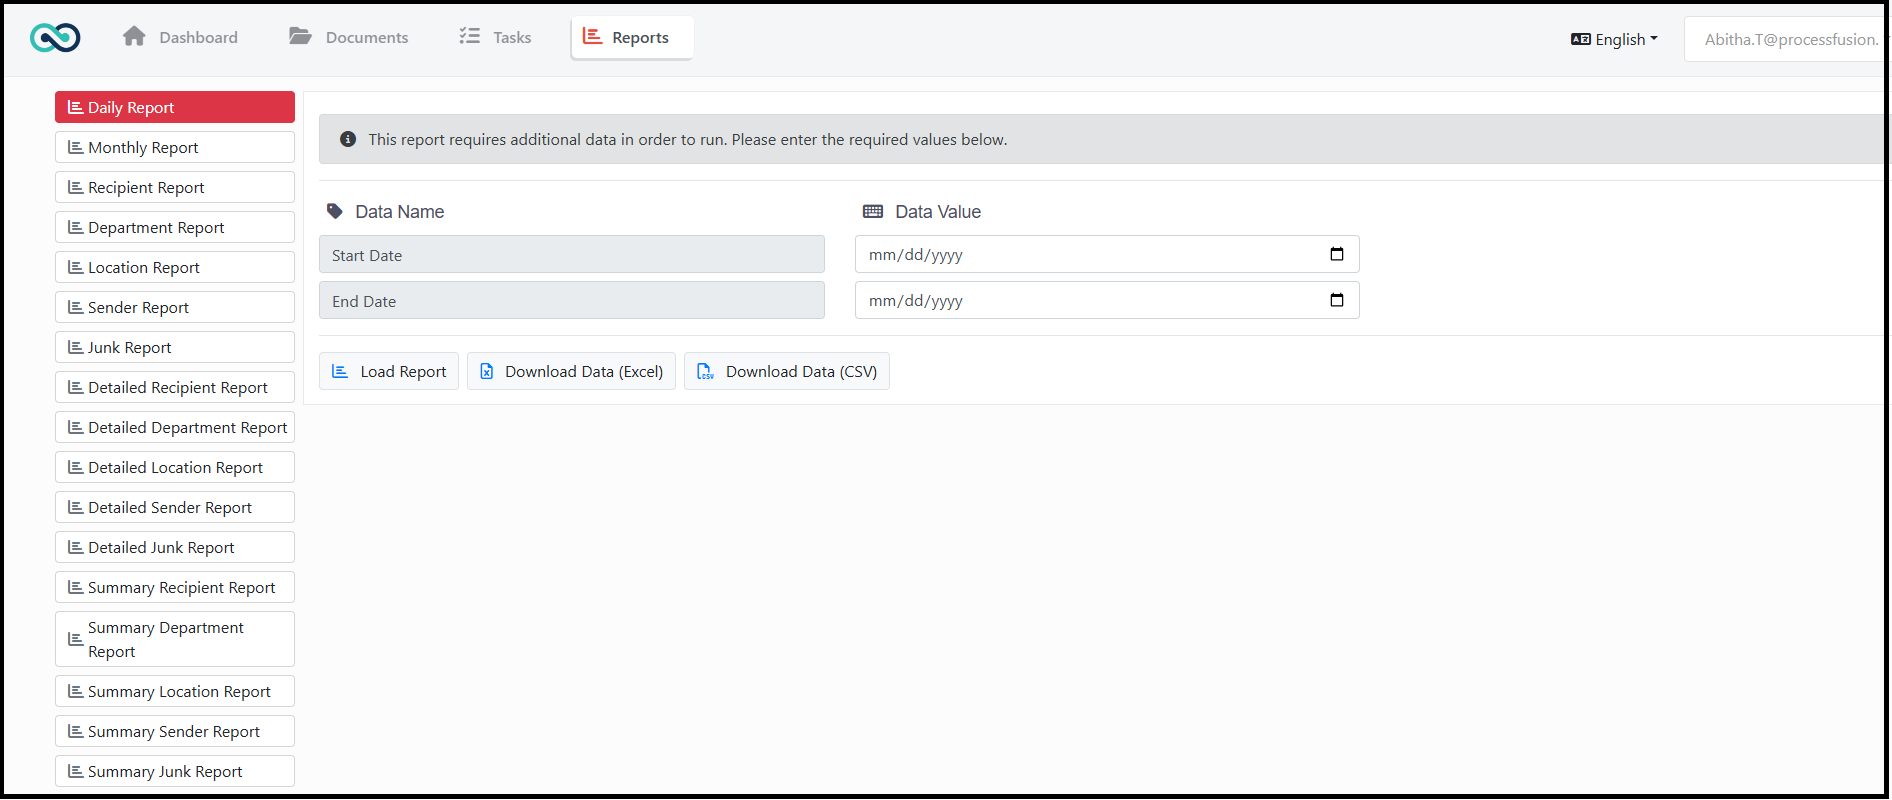The height and width of the screenshot is (800, 1892).
Task: Open Detailed Recipient Report
Action: click(175, 387)
